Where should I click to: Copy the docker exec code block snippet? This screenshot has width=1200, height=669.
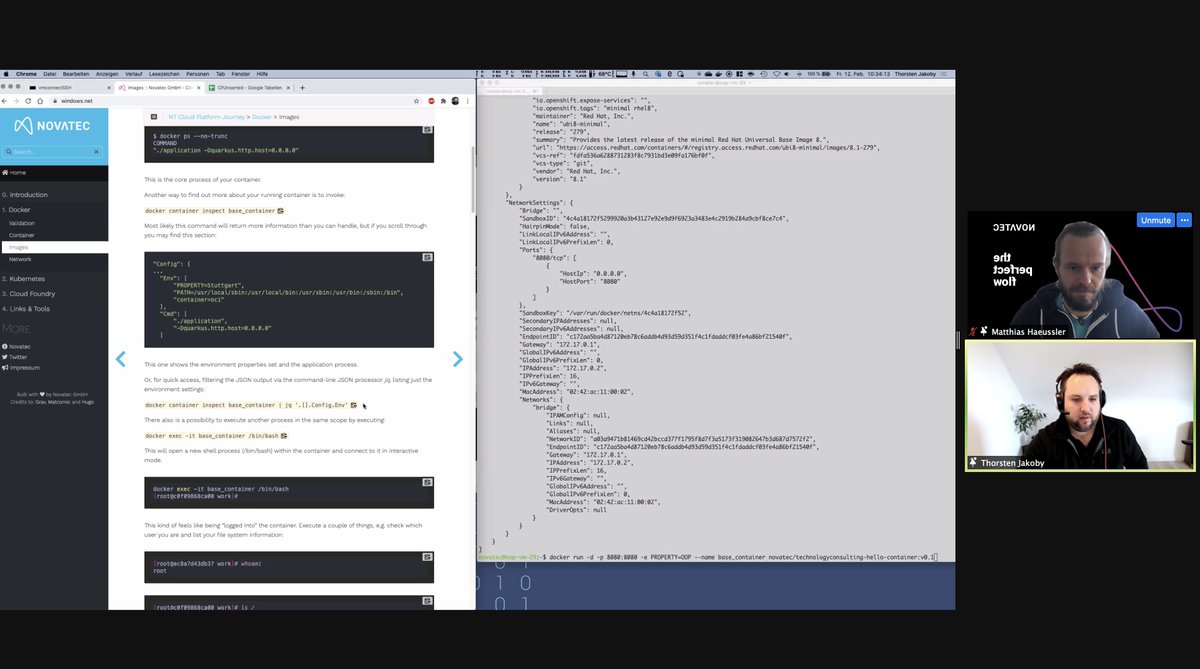pyautogui.click(x=284, y=436)
